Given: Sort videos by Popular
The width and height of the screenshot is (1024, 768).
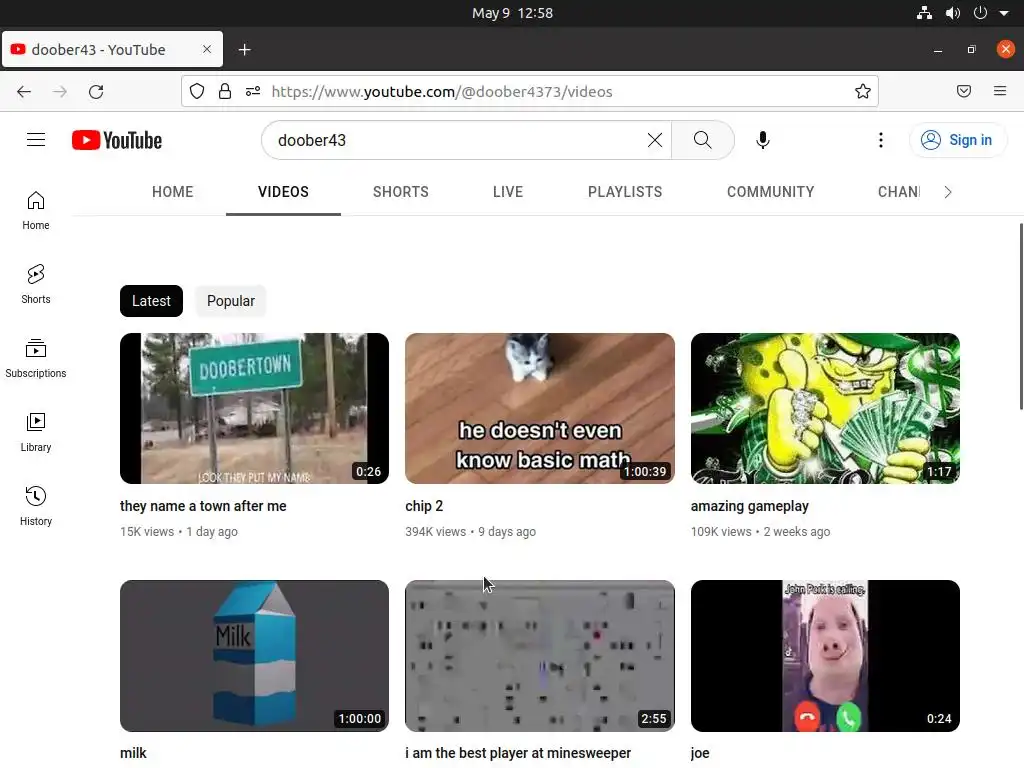Looking at the screenshot, I should tap(231, 301).
